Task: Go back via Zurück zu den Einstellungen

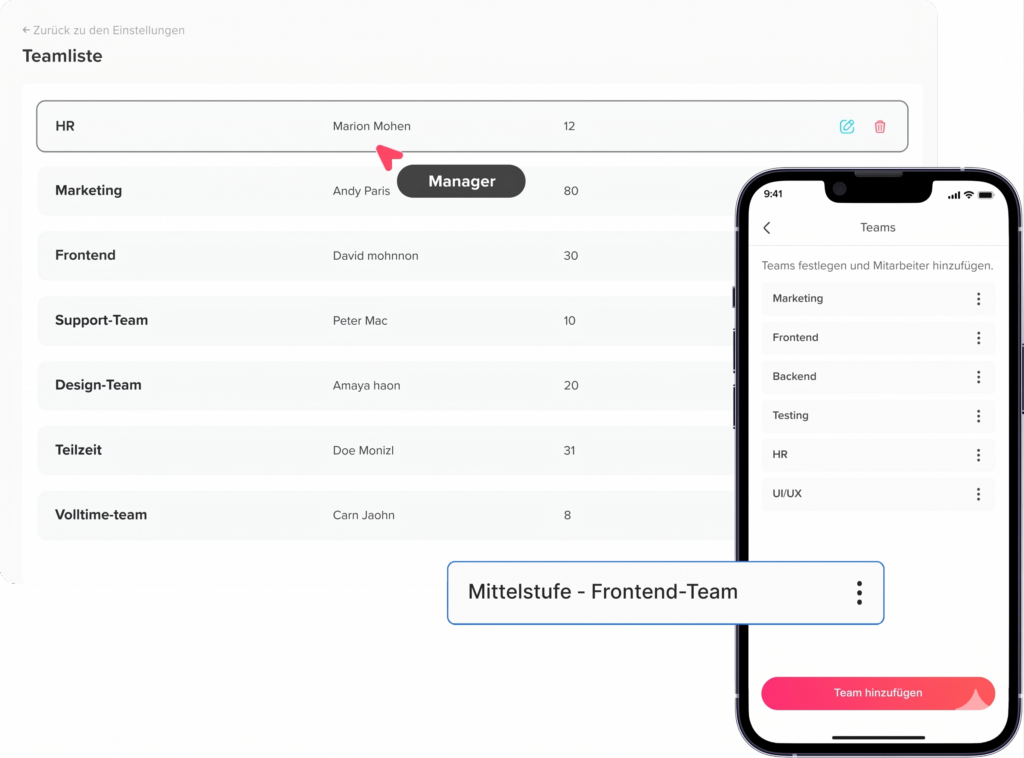Action: (x=103, y=31)
